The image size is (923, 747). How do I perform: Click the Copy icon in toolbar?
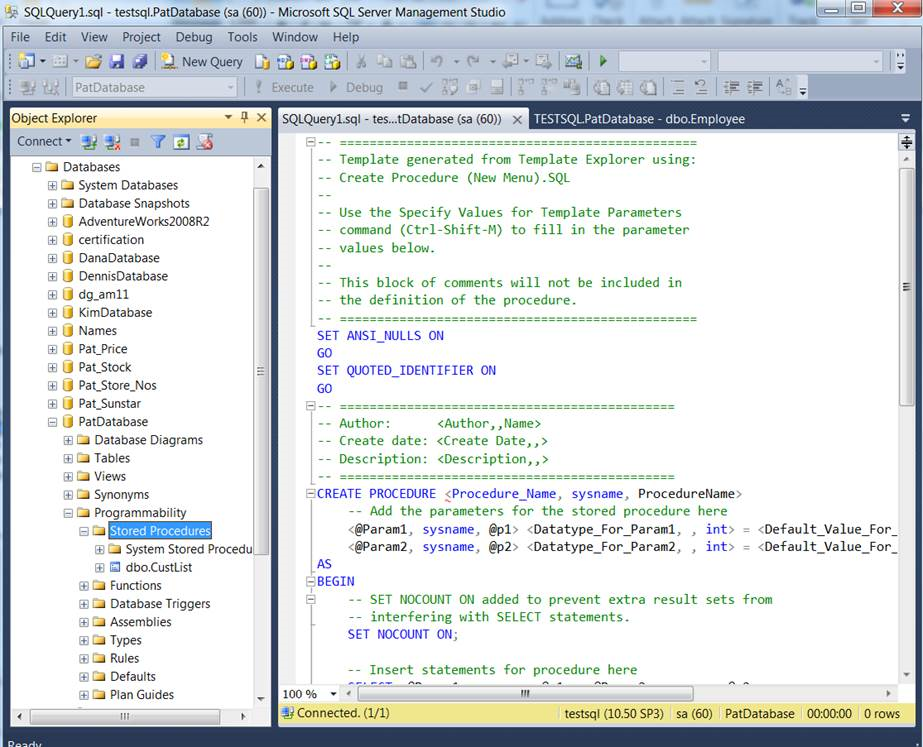(x=384, y=61)
